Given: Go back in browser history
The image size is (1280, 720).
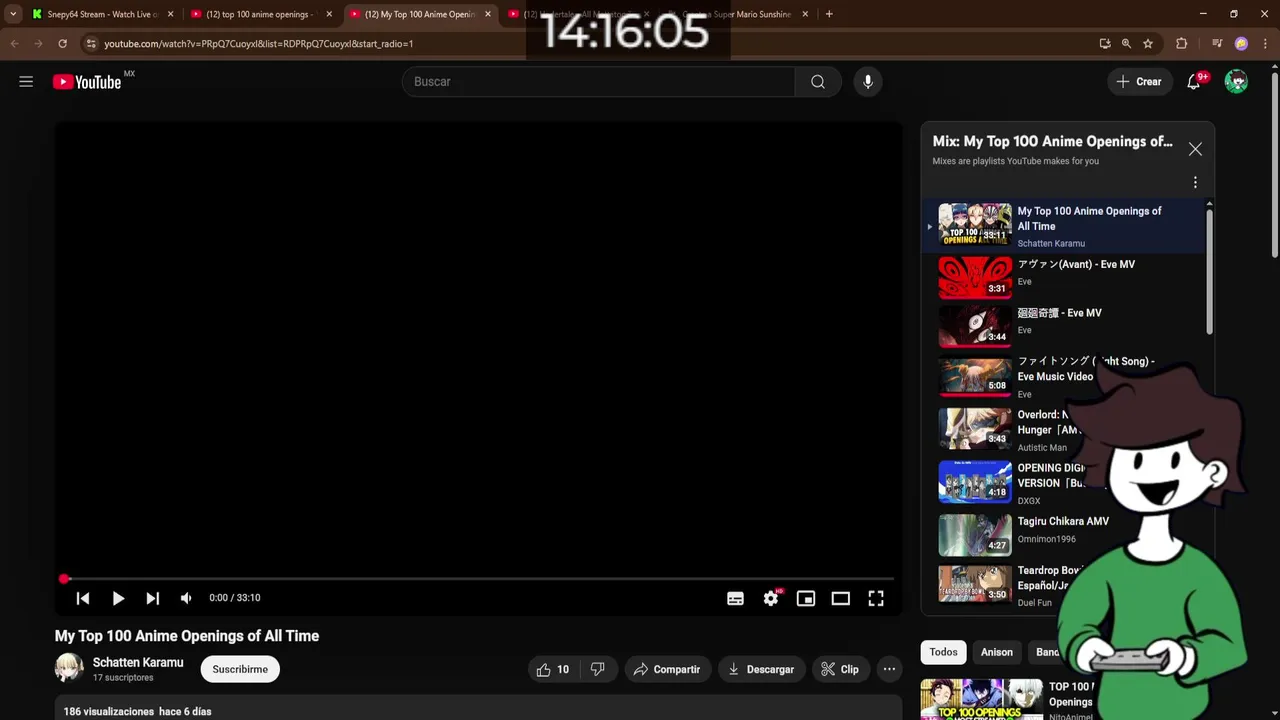Looking at the screenshot, I should coord(14,44).
